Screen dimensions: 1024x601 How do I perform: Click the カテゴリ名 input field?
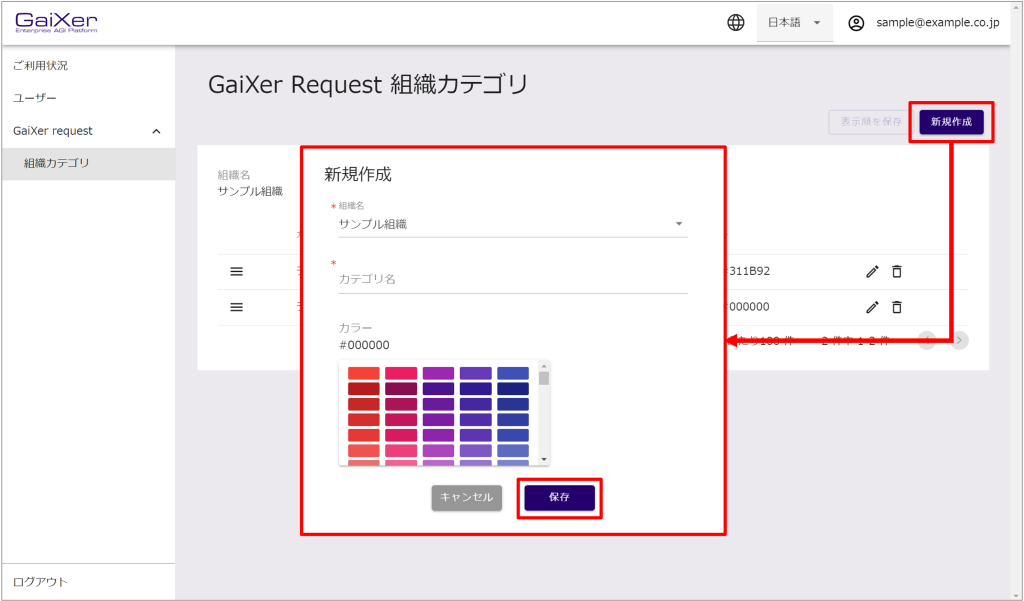pos(512,279)
